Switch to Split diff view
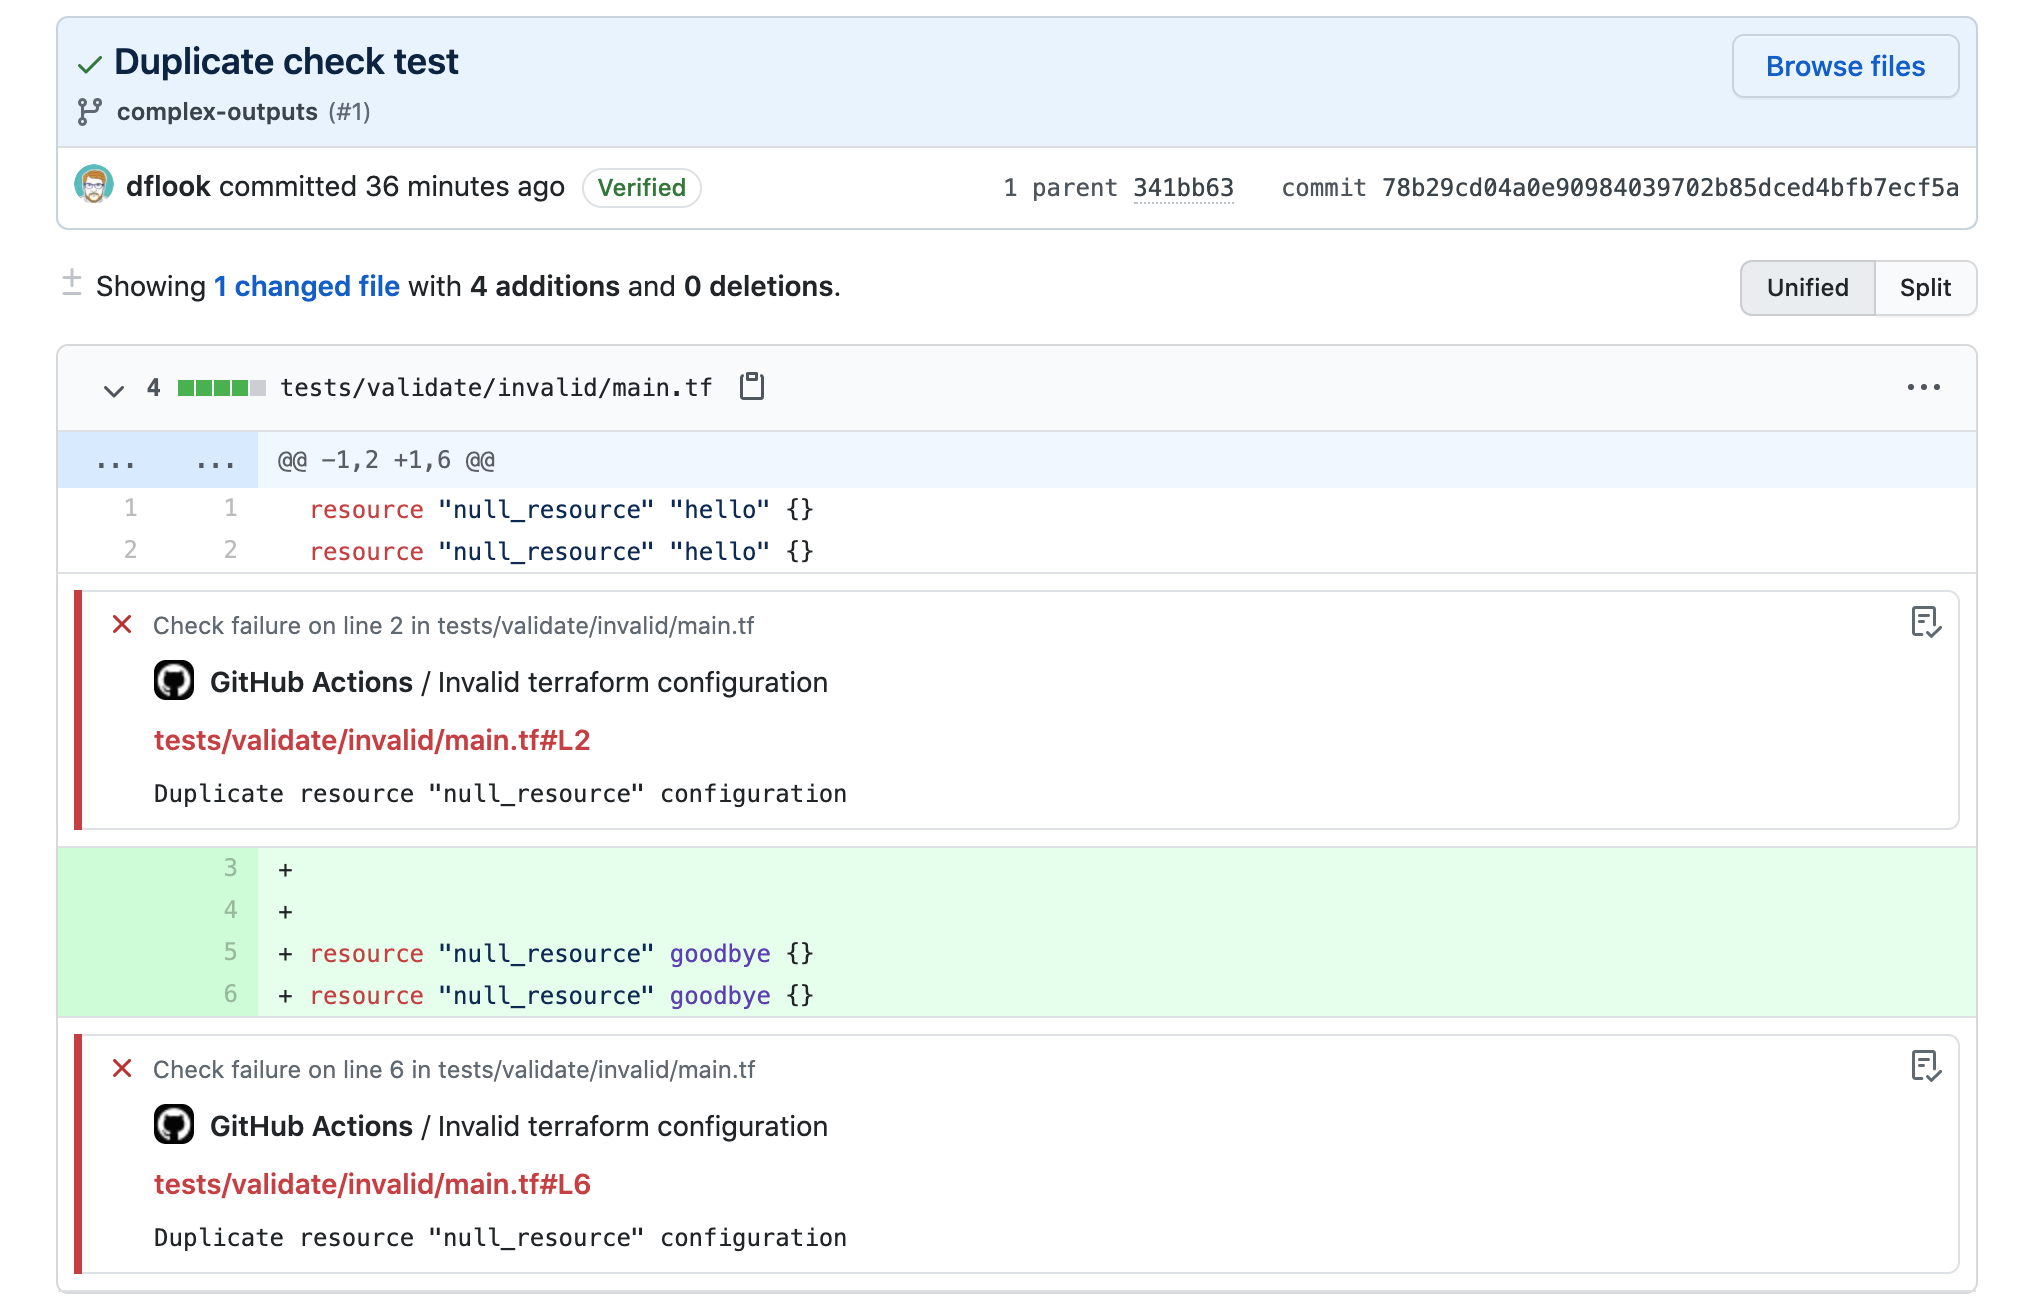2028x1304 pixels. pyautogui.click(x=1925, y=288)
